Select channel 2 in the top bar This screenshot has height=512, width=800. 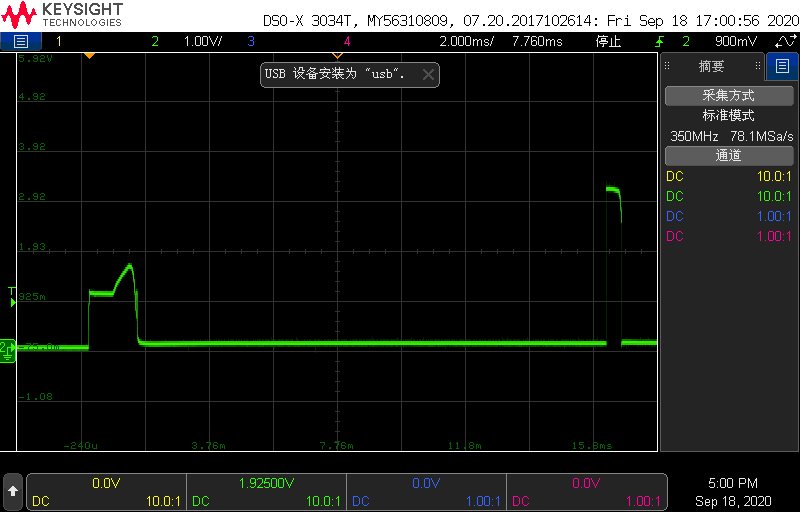click(x=155, y=41)
